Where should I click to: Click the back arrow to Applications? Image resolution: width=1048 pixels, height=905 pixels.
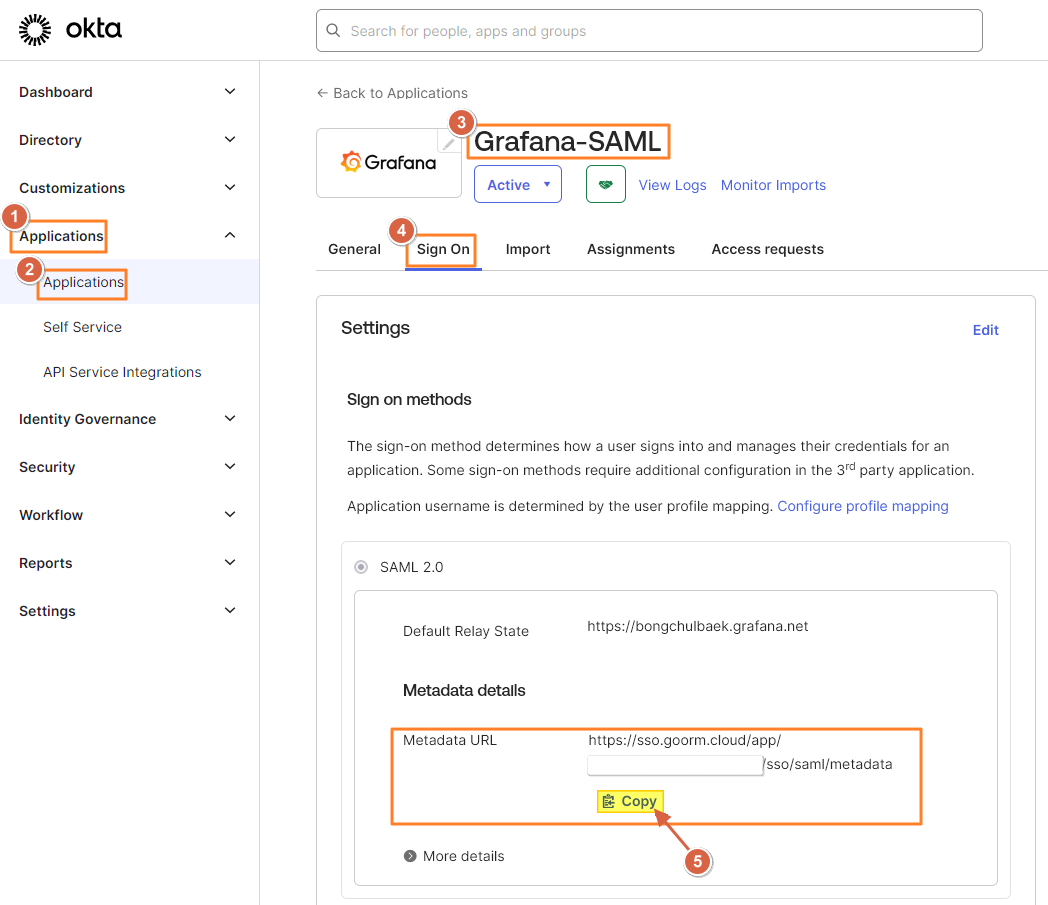[322, 93]
